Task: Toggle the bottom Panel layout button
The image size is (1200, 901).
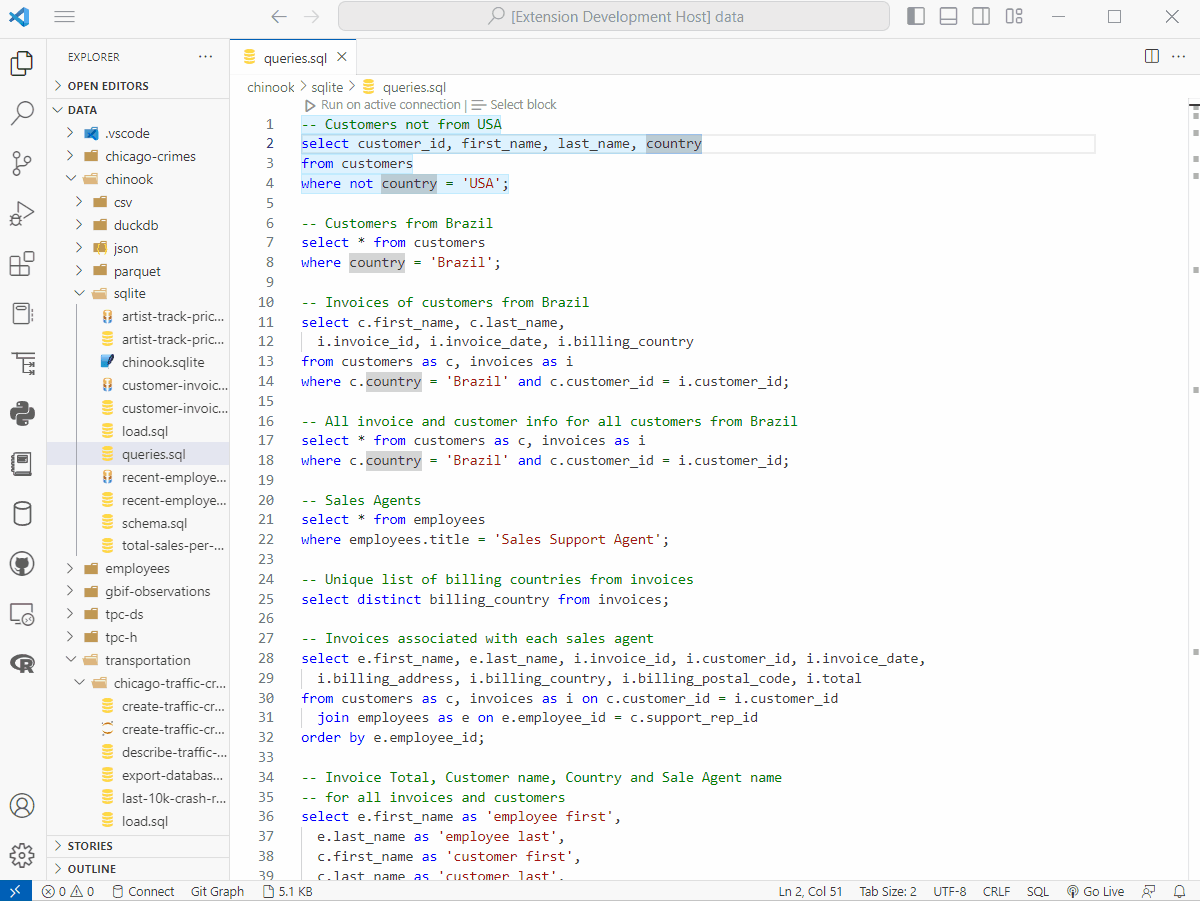Action: pos(949,16)
